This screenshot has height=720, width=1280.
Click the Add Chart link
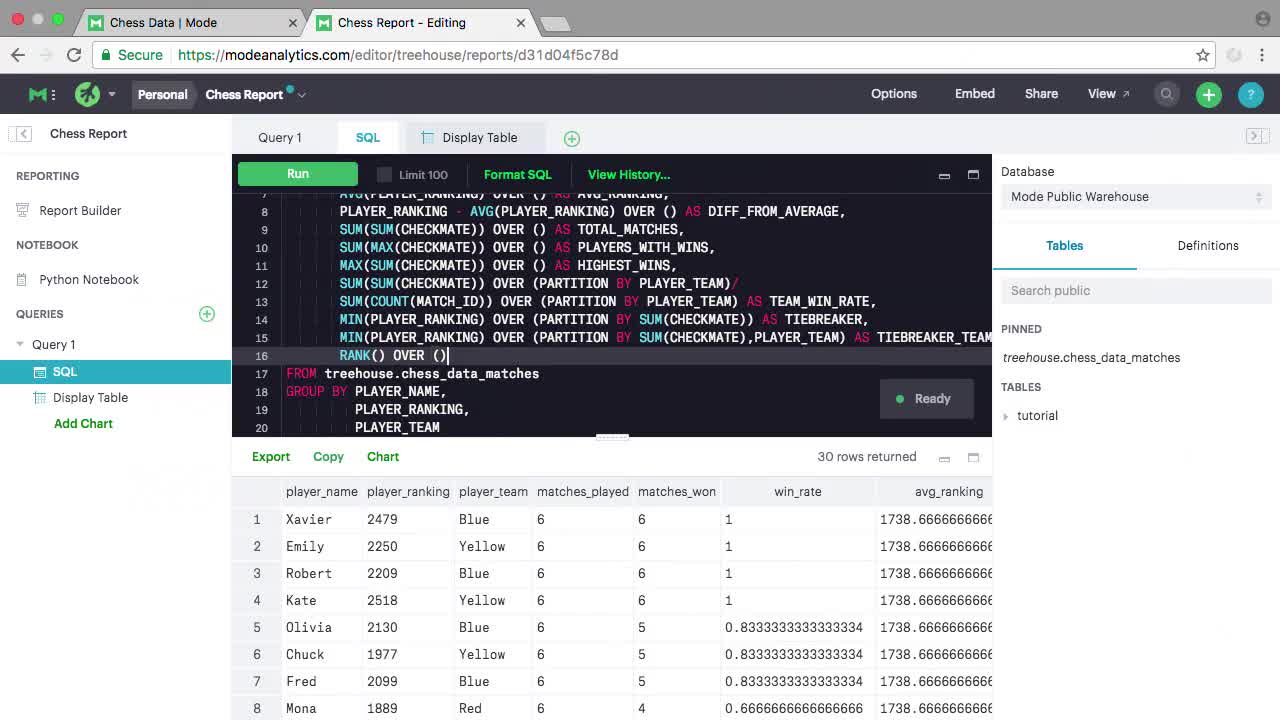(83, 424)
